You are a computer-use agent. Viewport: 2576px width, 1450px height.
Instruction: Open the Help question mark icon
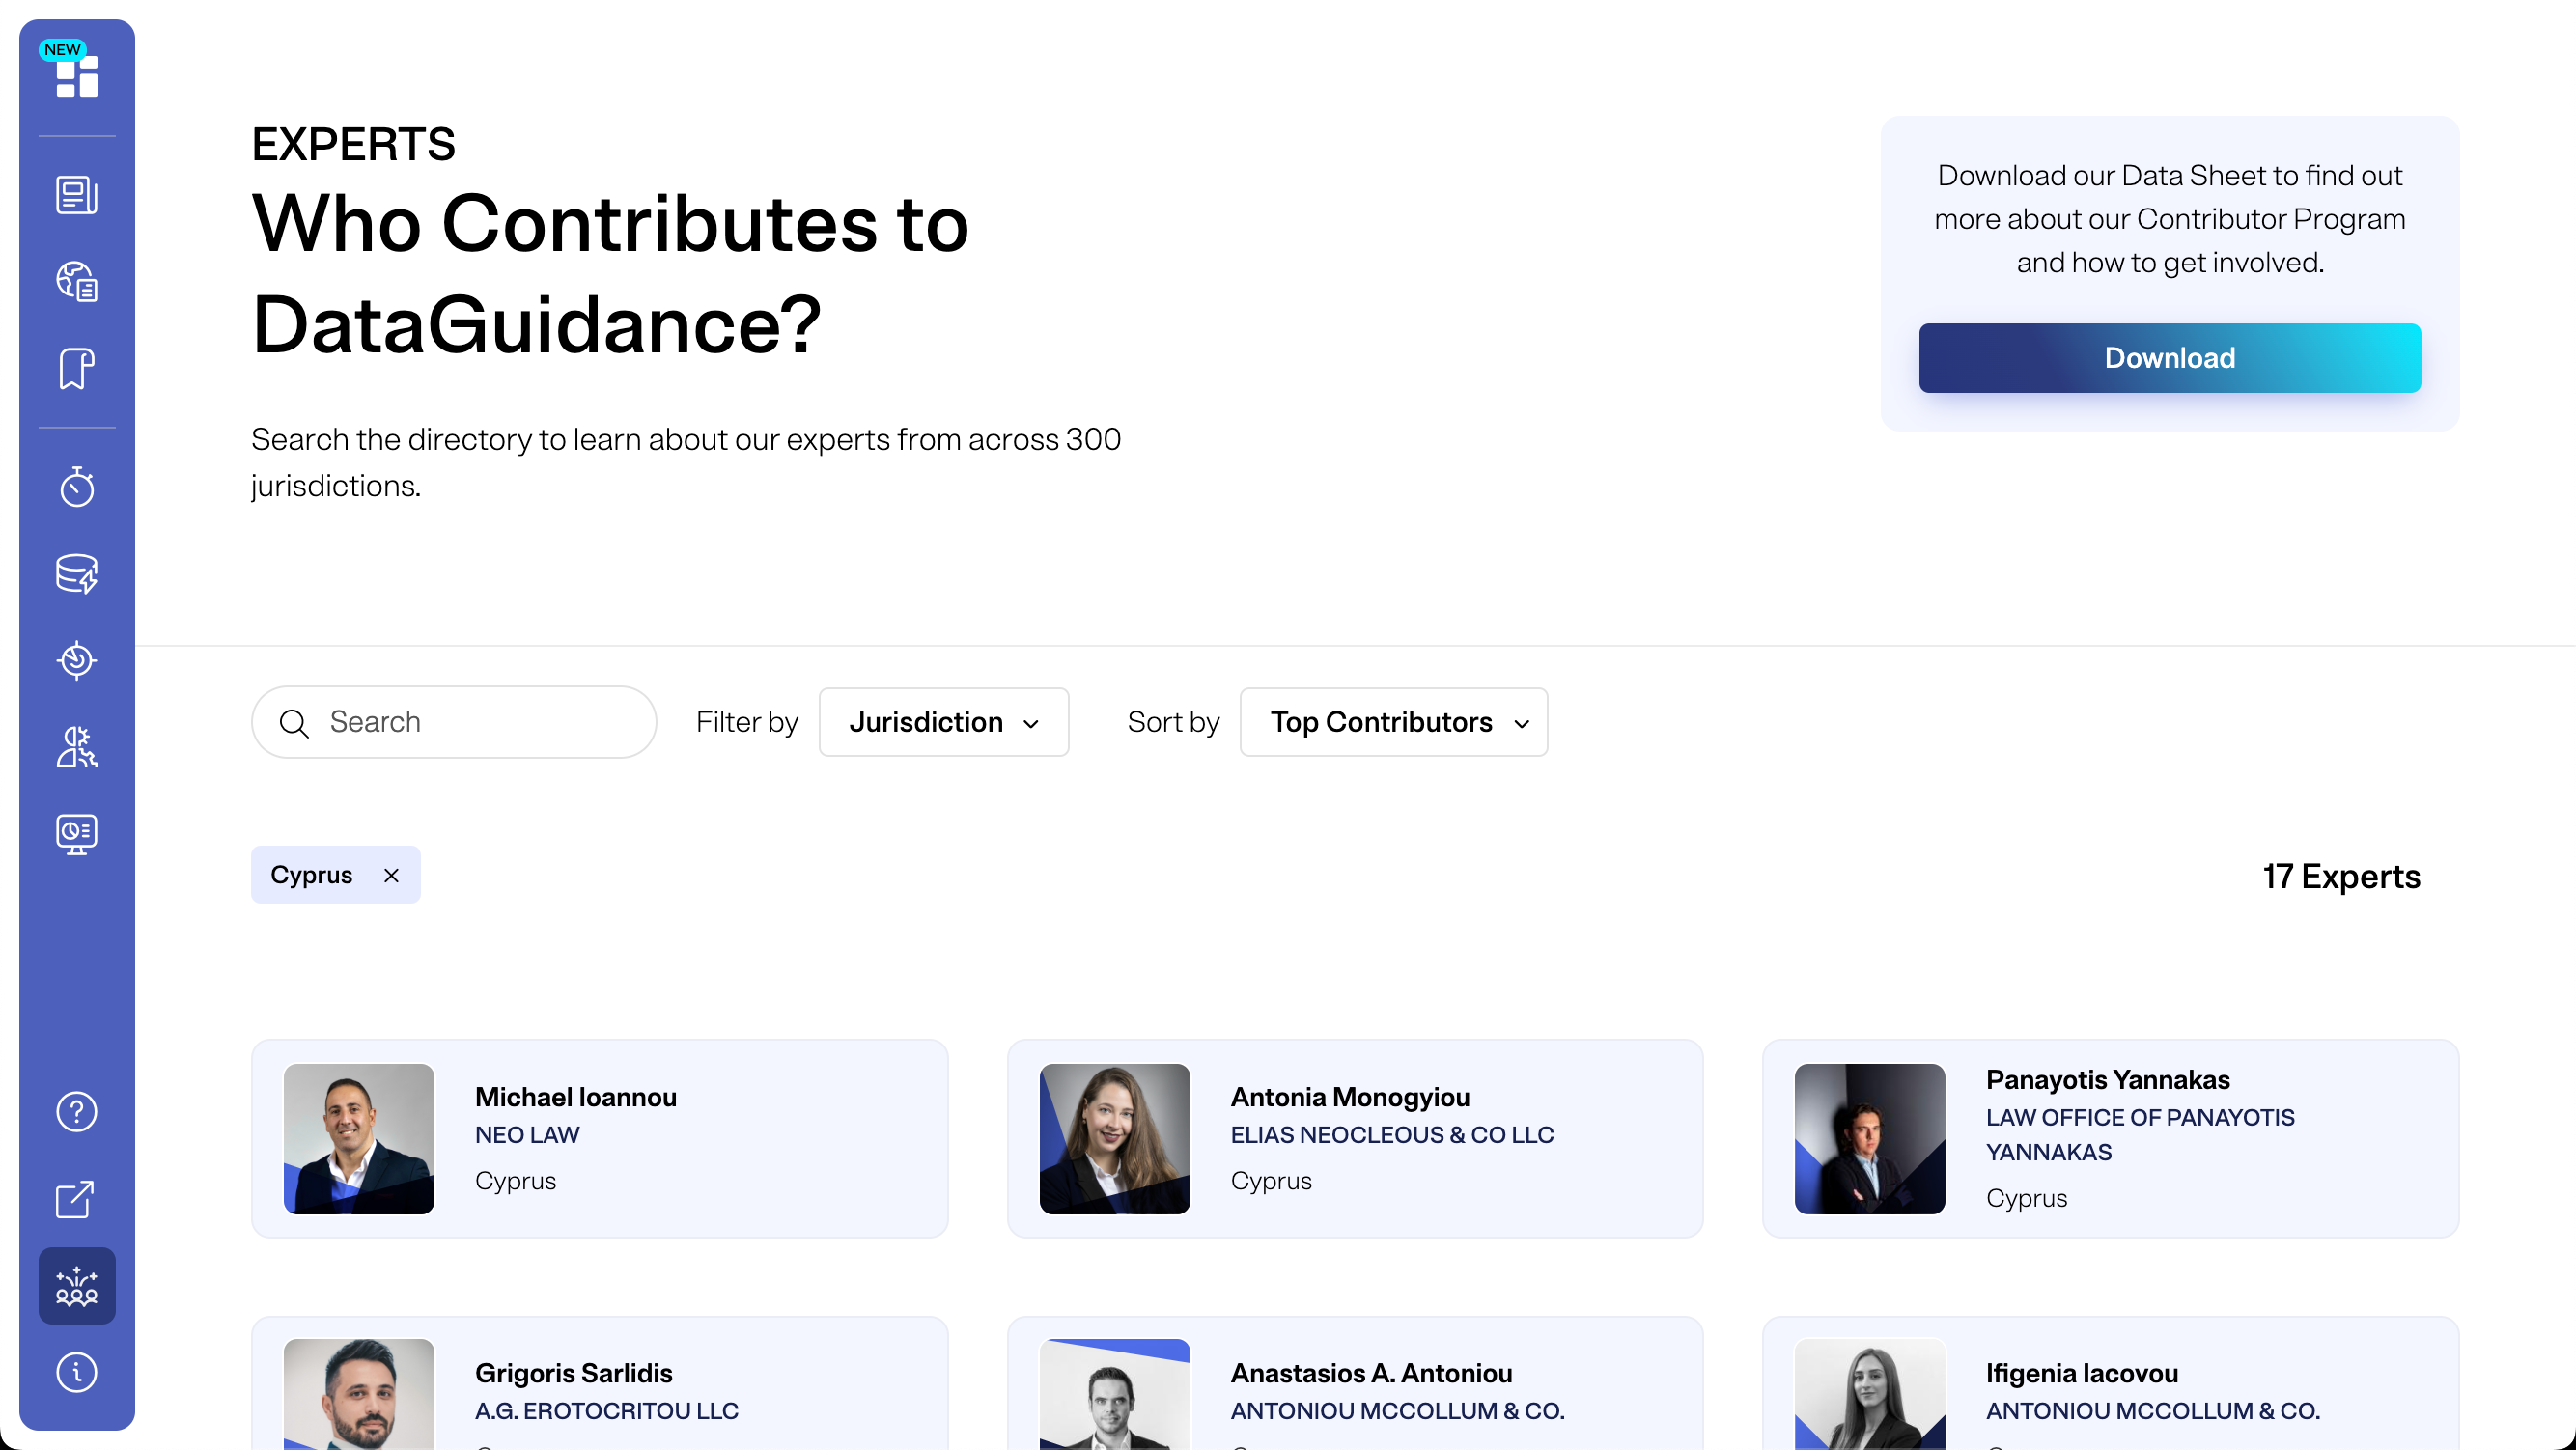click(x=77, y=1111)
